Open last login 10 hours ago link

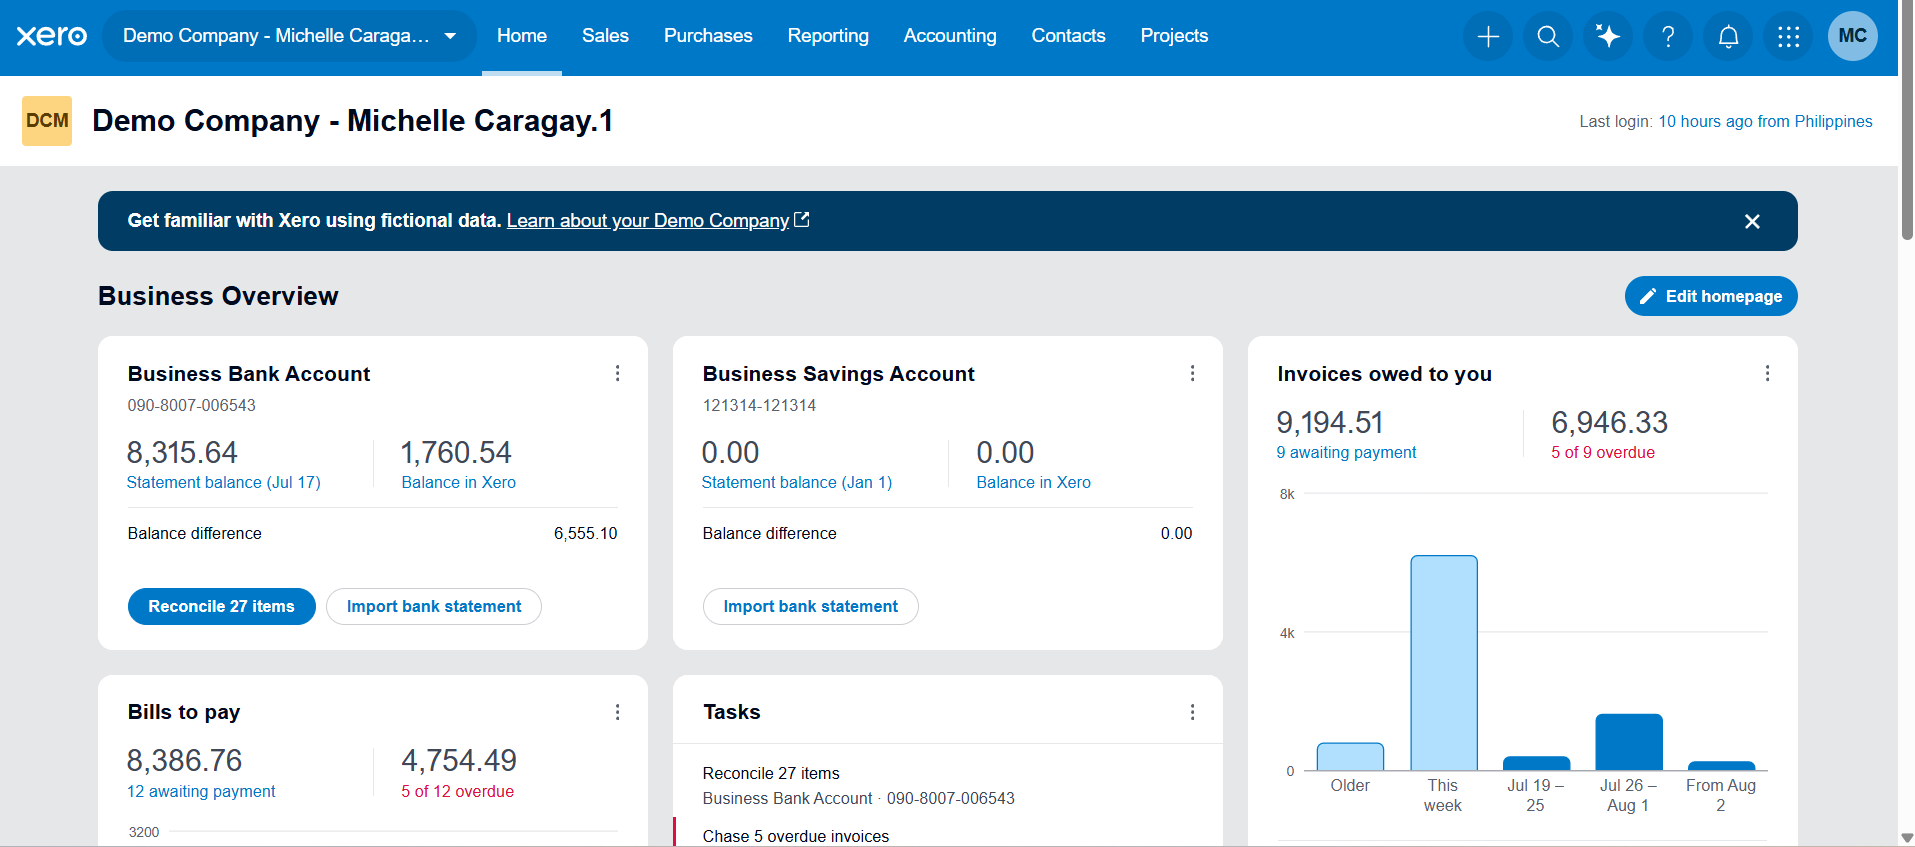tap(1765, 121)
